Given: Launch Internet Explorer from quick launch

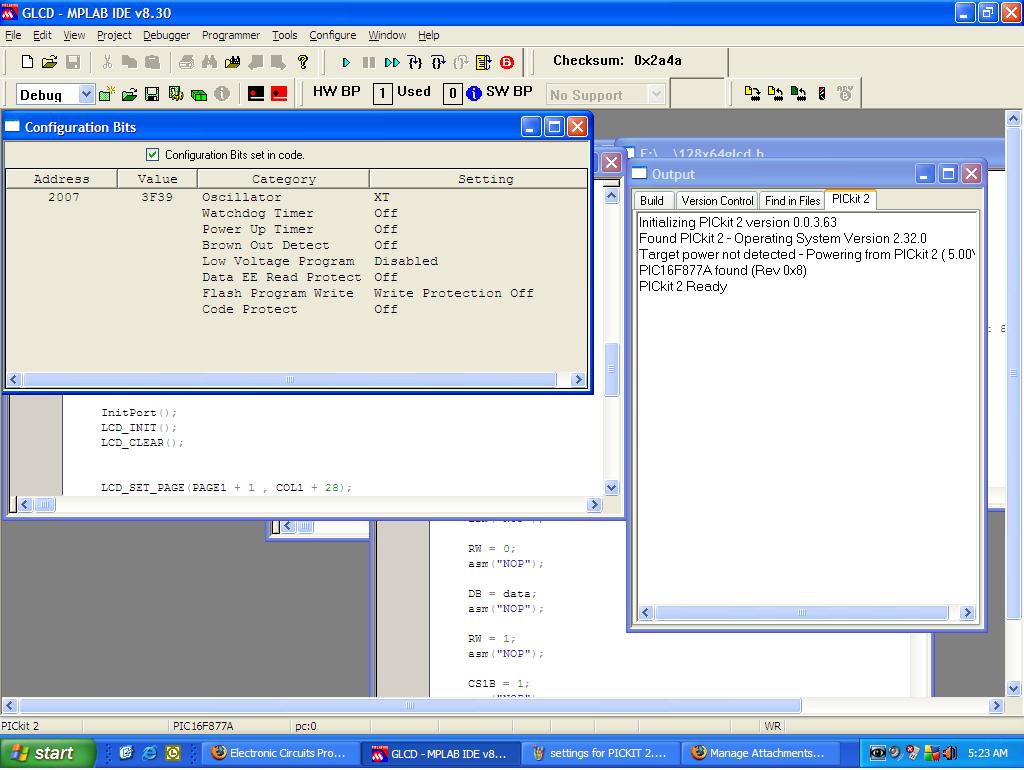Looking at the screenshot, I should pos(150,753).
